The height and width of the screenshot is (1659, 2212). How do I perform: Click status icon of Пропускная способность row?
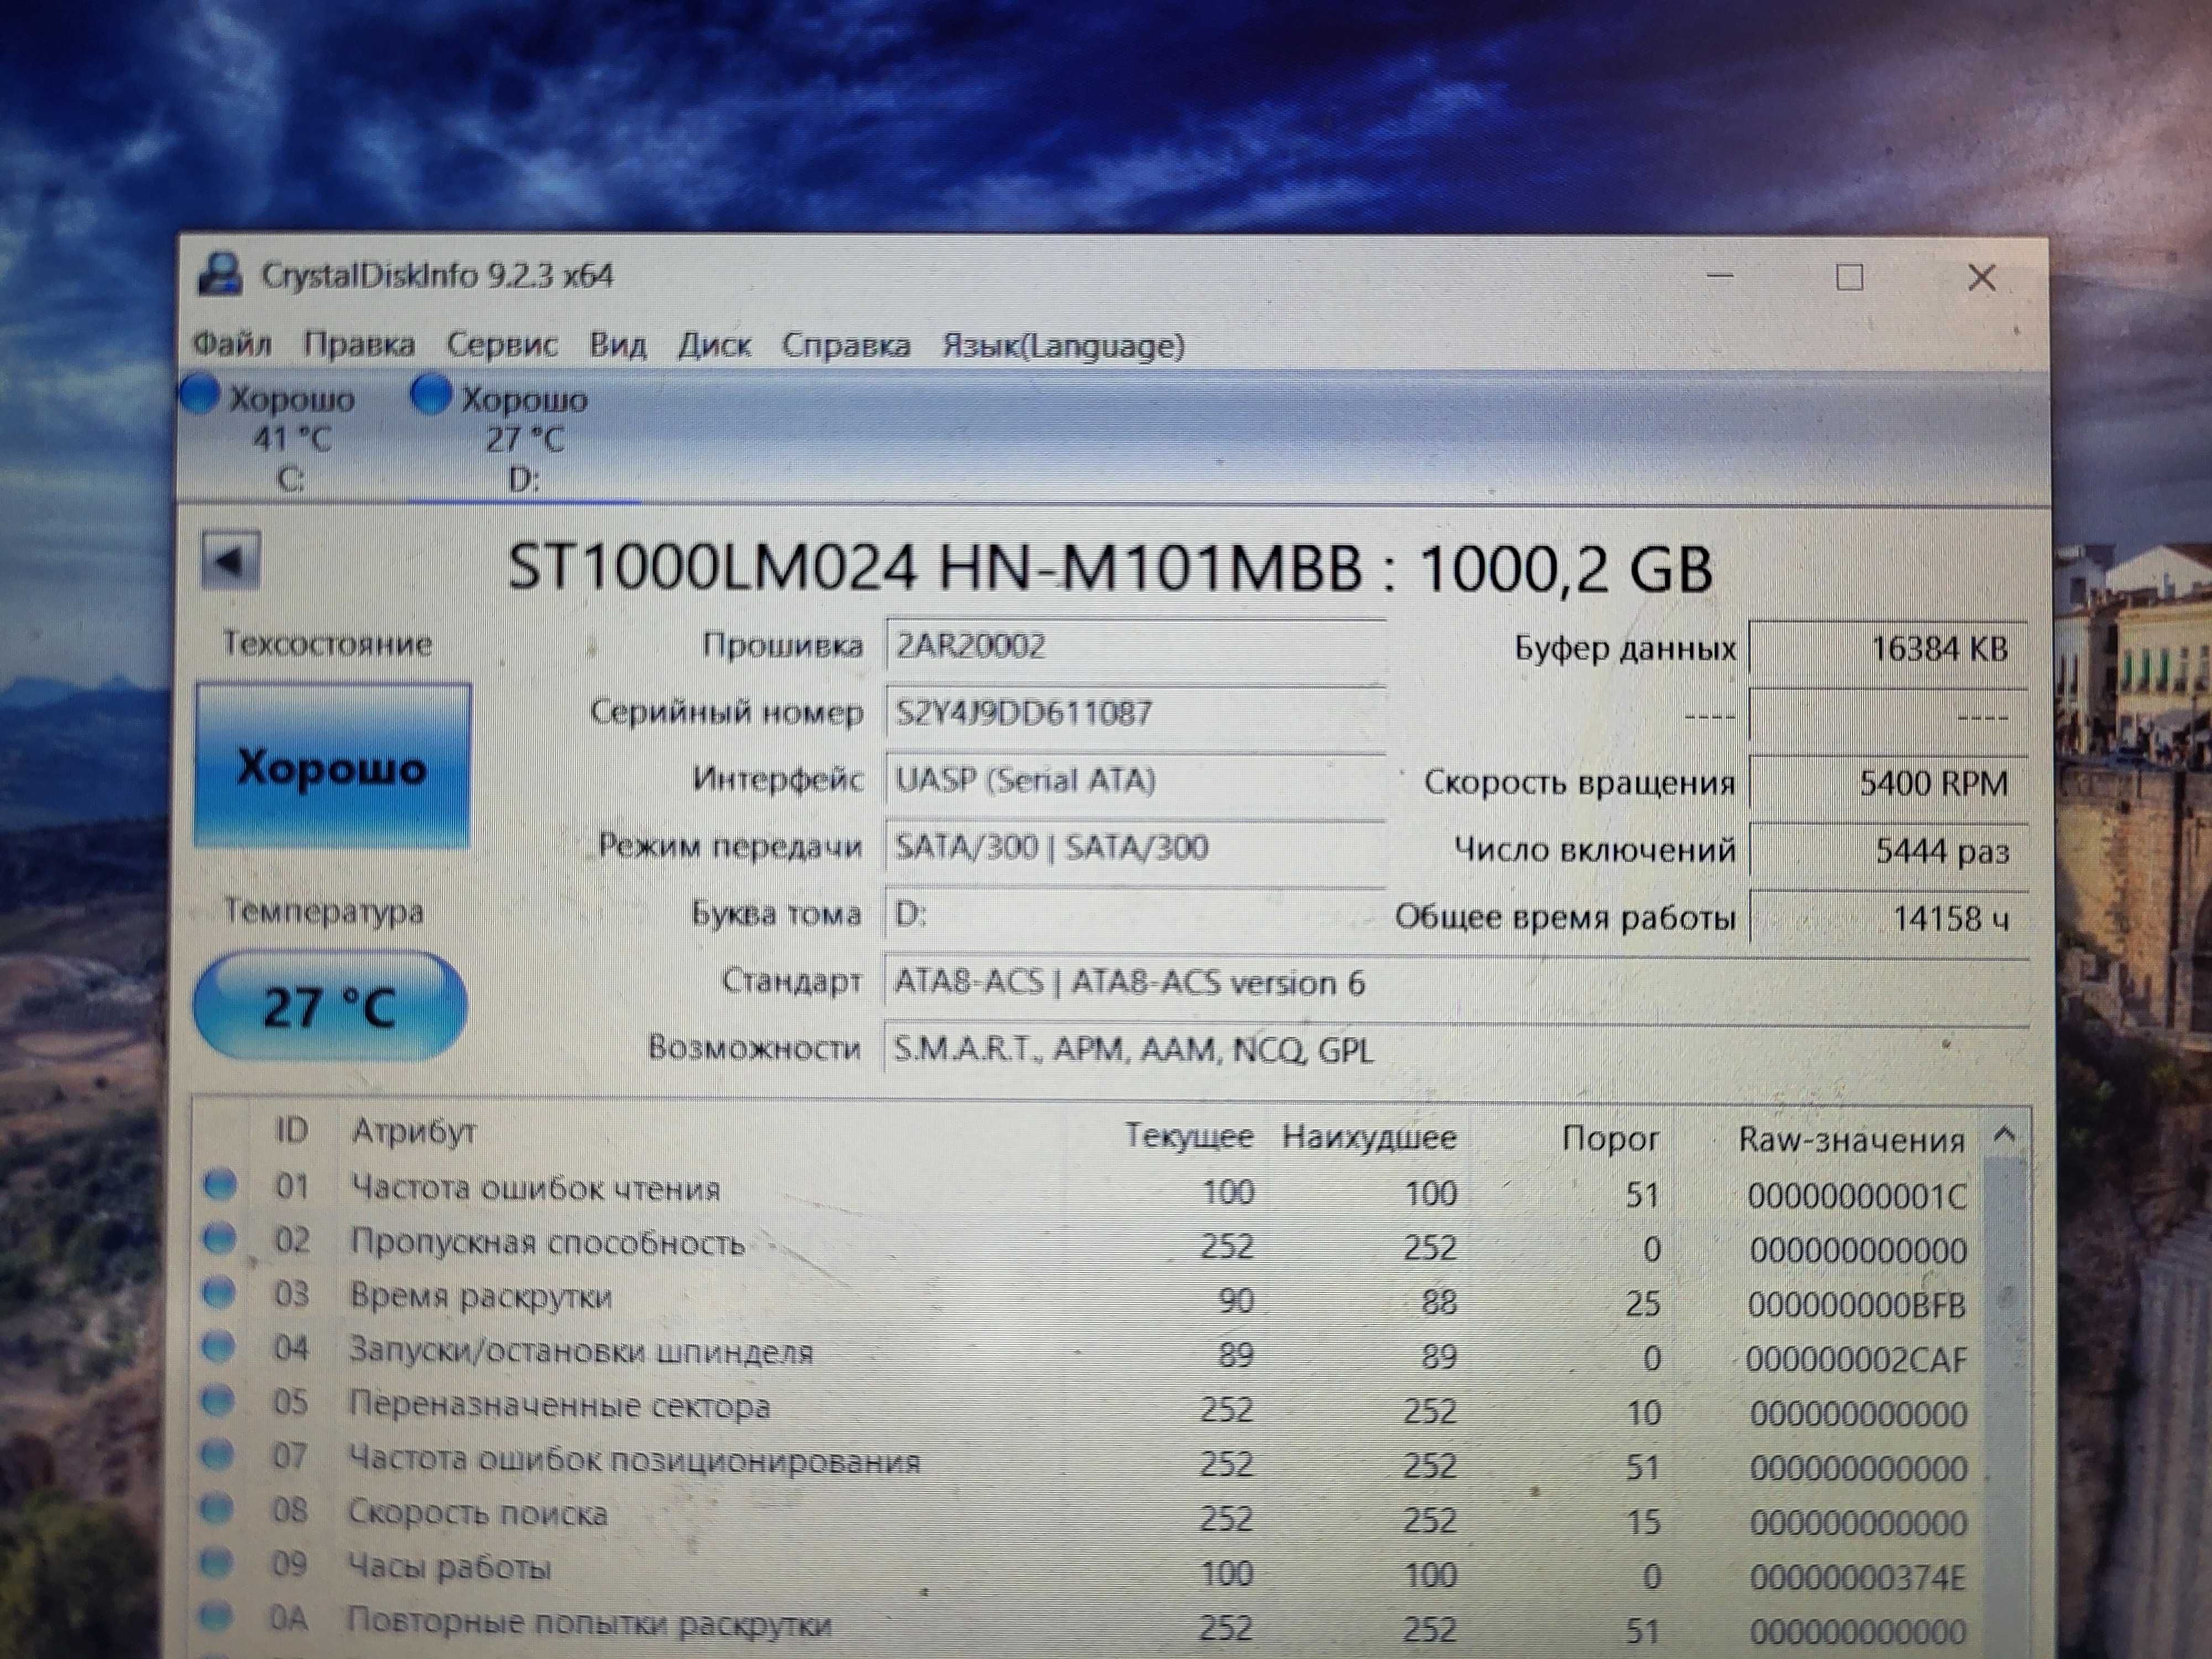point(220,1239)
